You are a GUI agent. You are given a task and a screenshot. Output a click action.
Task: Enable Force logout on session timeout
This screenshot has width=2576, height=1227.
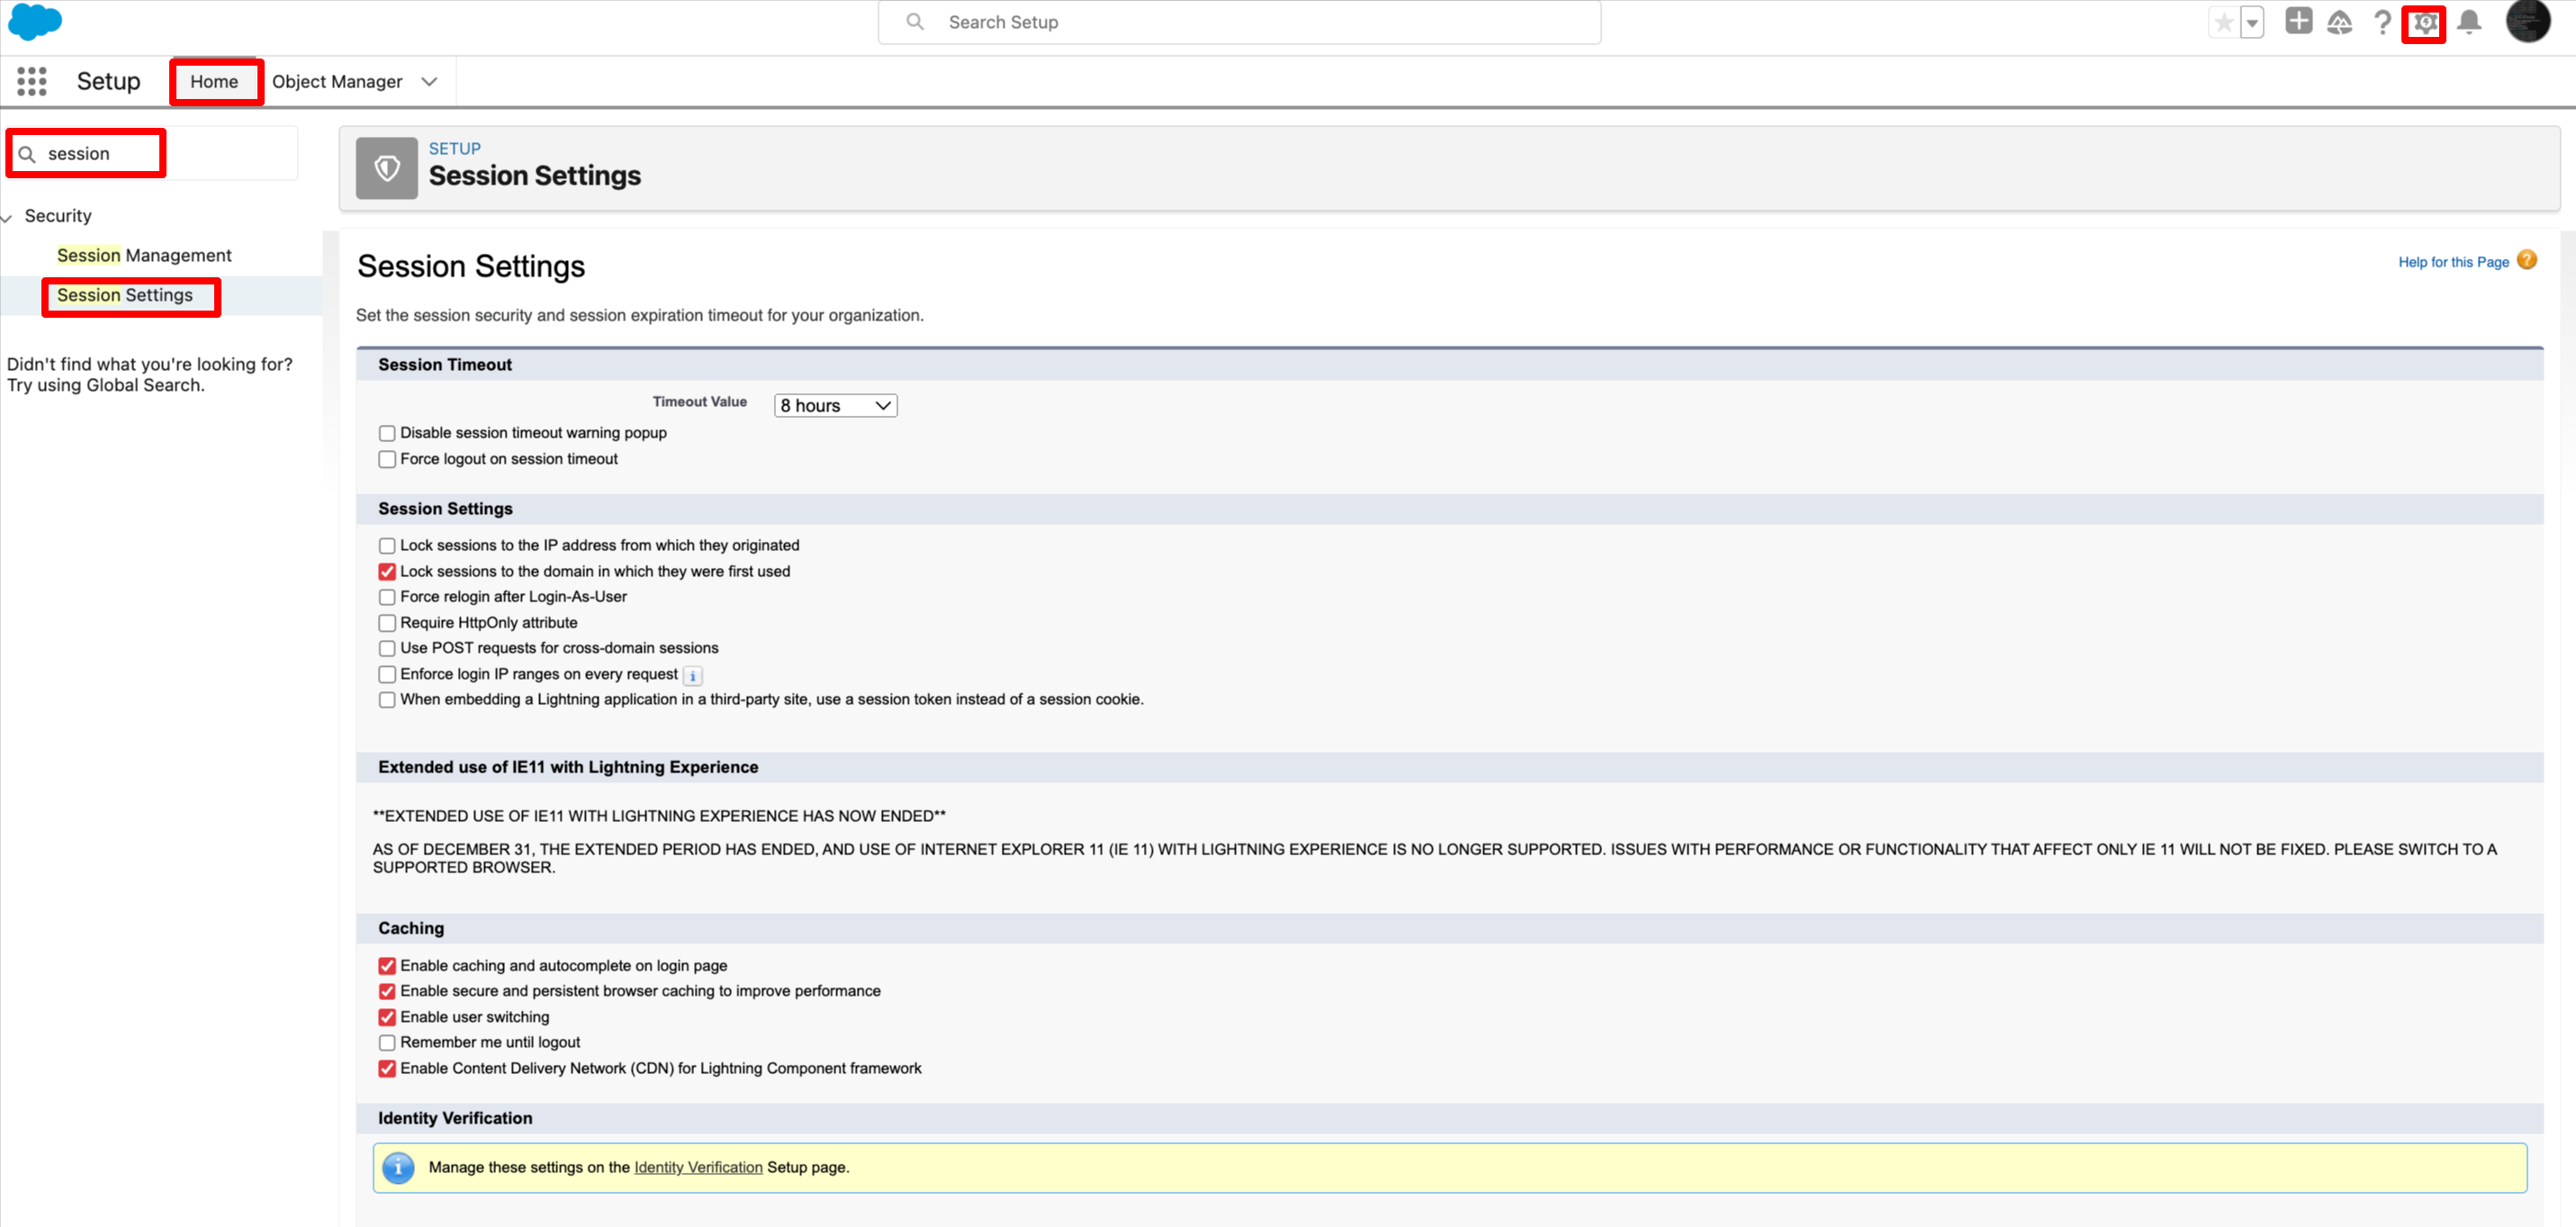click(x=387, y=459)
